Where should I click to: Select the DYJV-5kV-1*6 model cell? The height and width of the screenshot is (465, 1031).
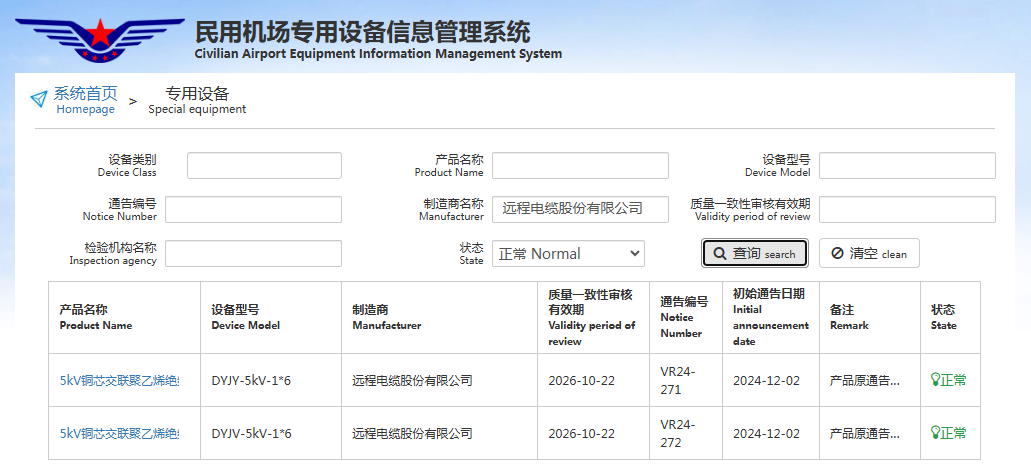[x=271, y=433]
